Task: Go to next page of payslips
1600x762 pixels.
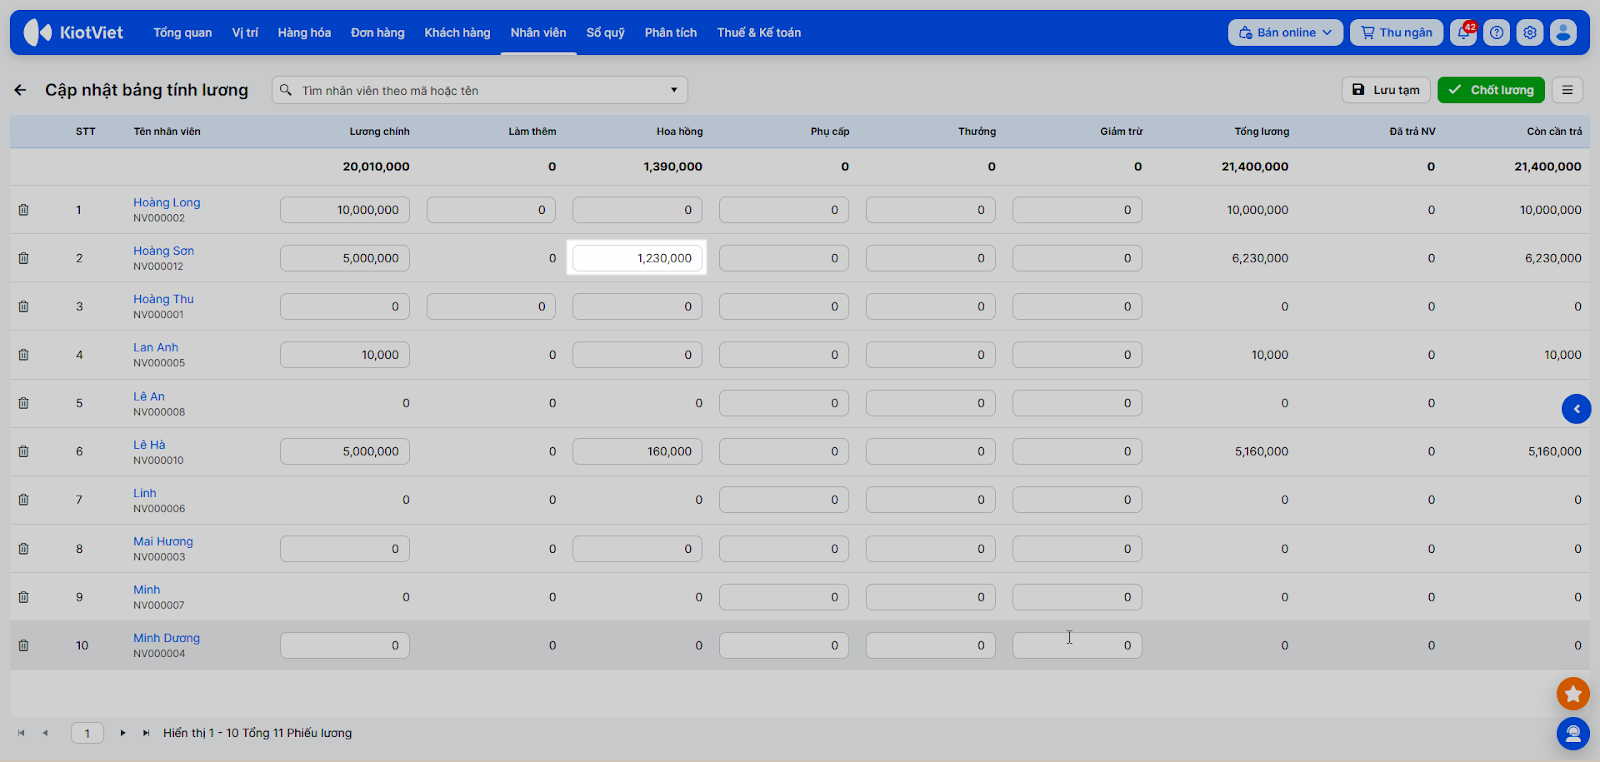Action: 123,733
